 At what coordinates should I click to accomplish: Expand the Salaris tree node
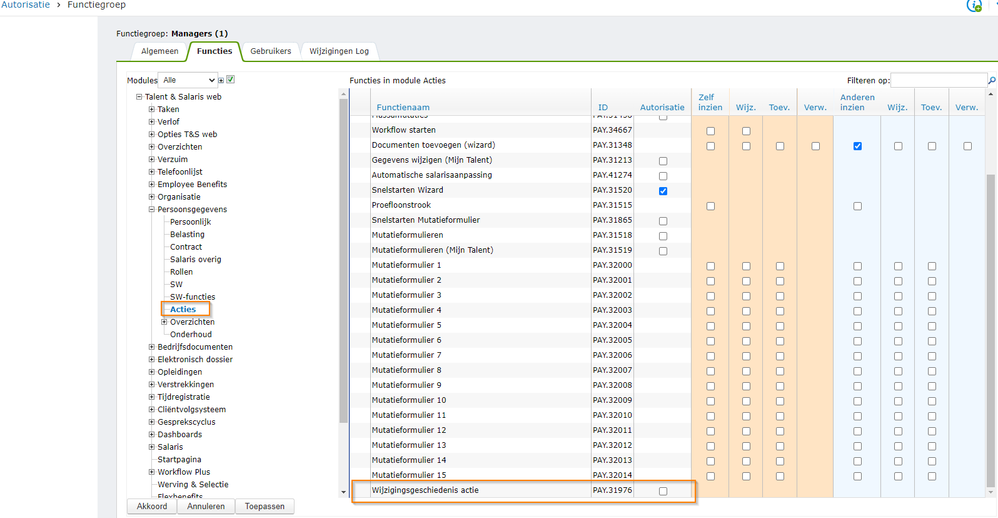[152, 447]
